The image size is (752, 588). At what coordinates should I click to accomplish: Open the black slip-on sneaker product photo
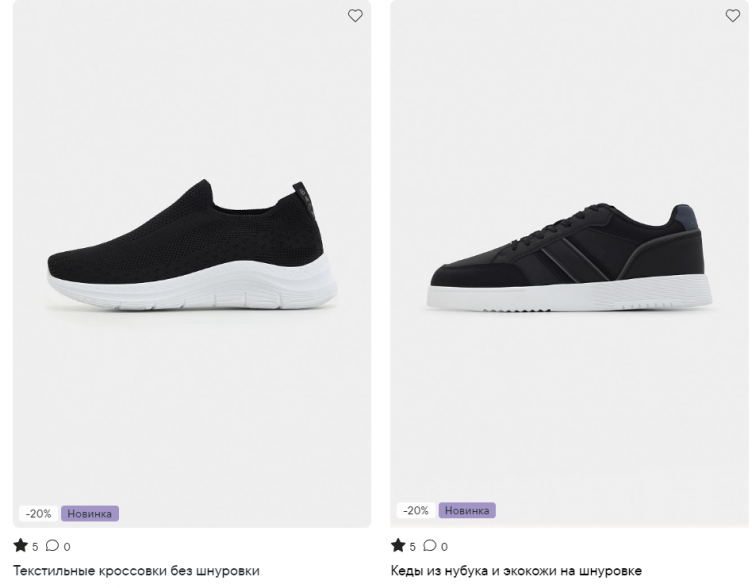(192, 240)
